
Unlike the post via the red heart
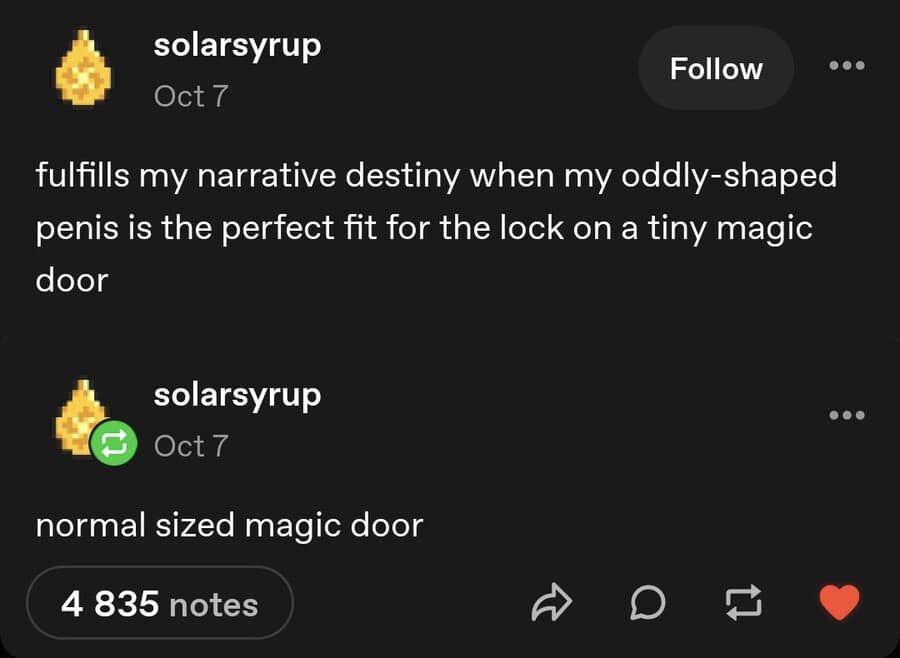pos(839,602)
